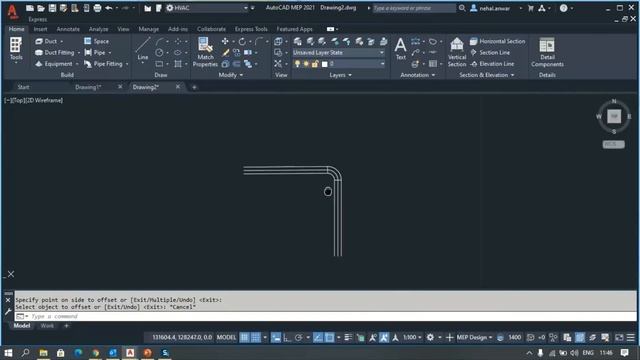Click Section Line button
The height and width of the screenshot is (360, 640).
[490, 52]
